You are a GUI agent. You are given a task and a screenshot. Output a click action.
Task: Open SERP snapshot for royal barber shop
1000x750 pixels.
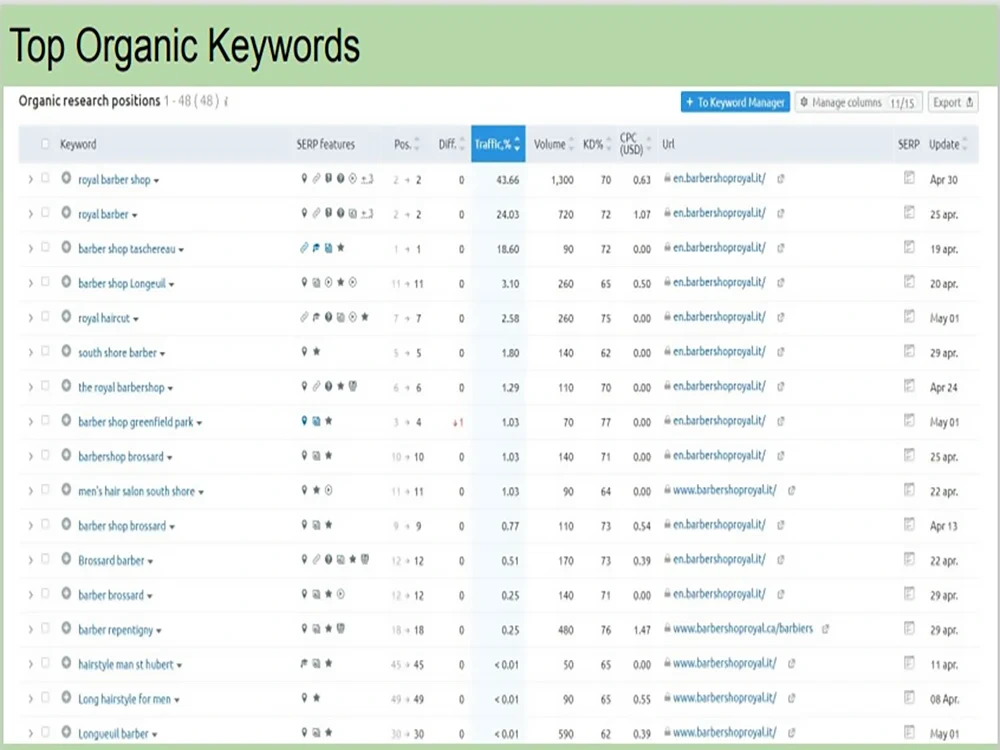click(x=909, y=178)
